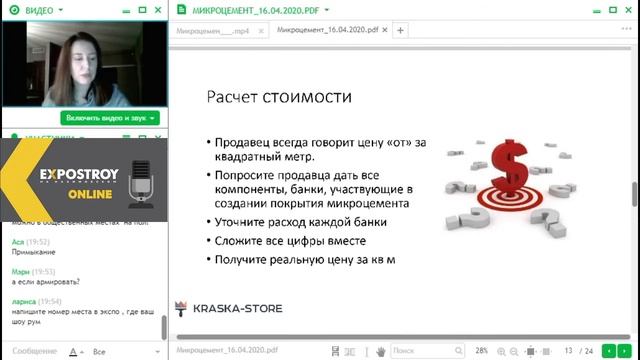Click bullet Сложите все цифры вместе
The image size is (640, 360).
290,241
